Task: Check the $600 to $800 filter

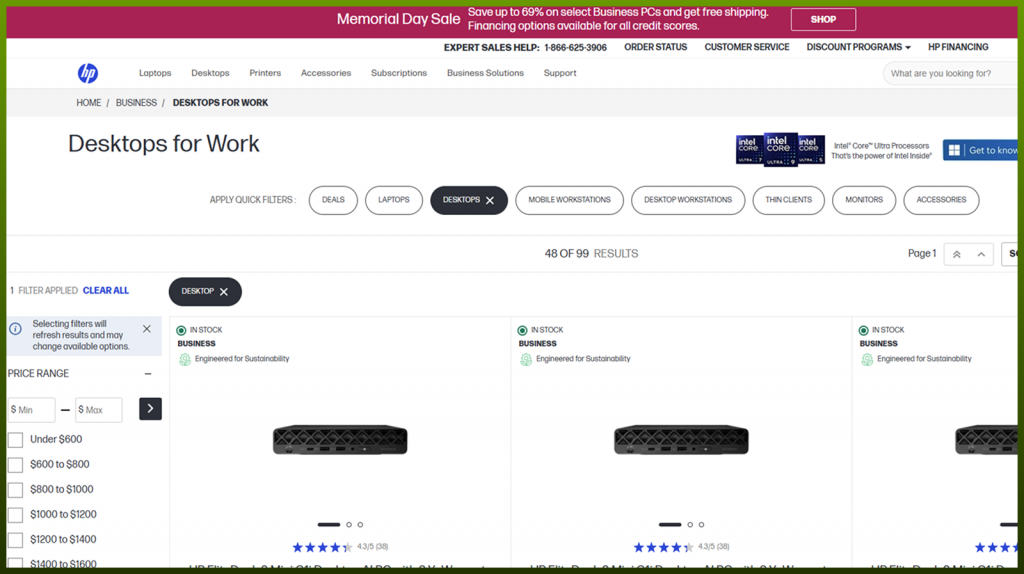Action: 16,465
